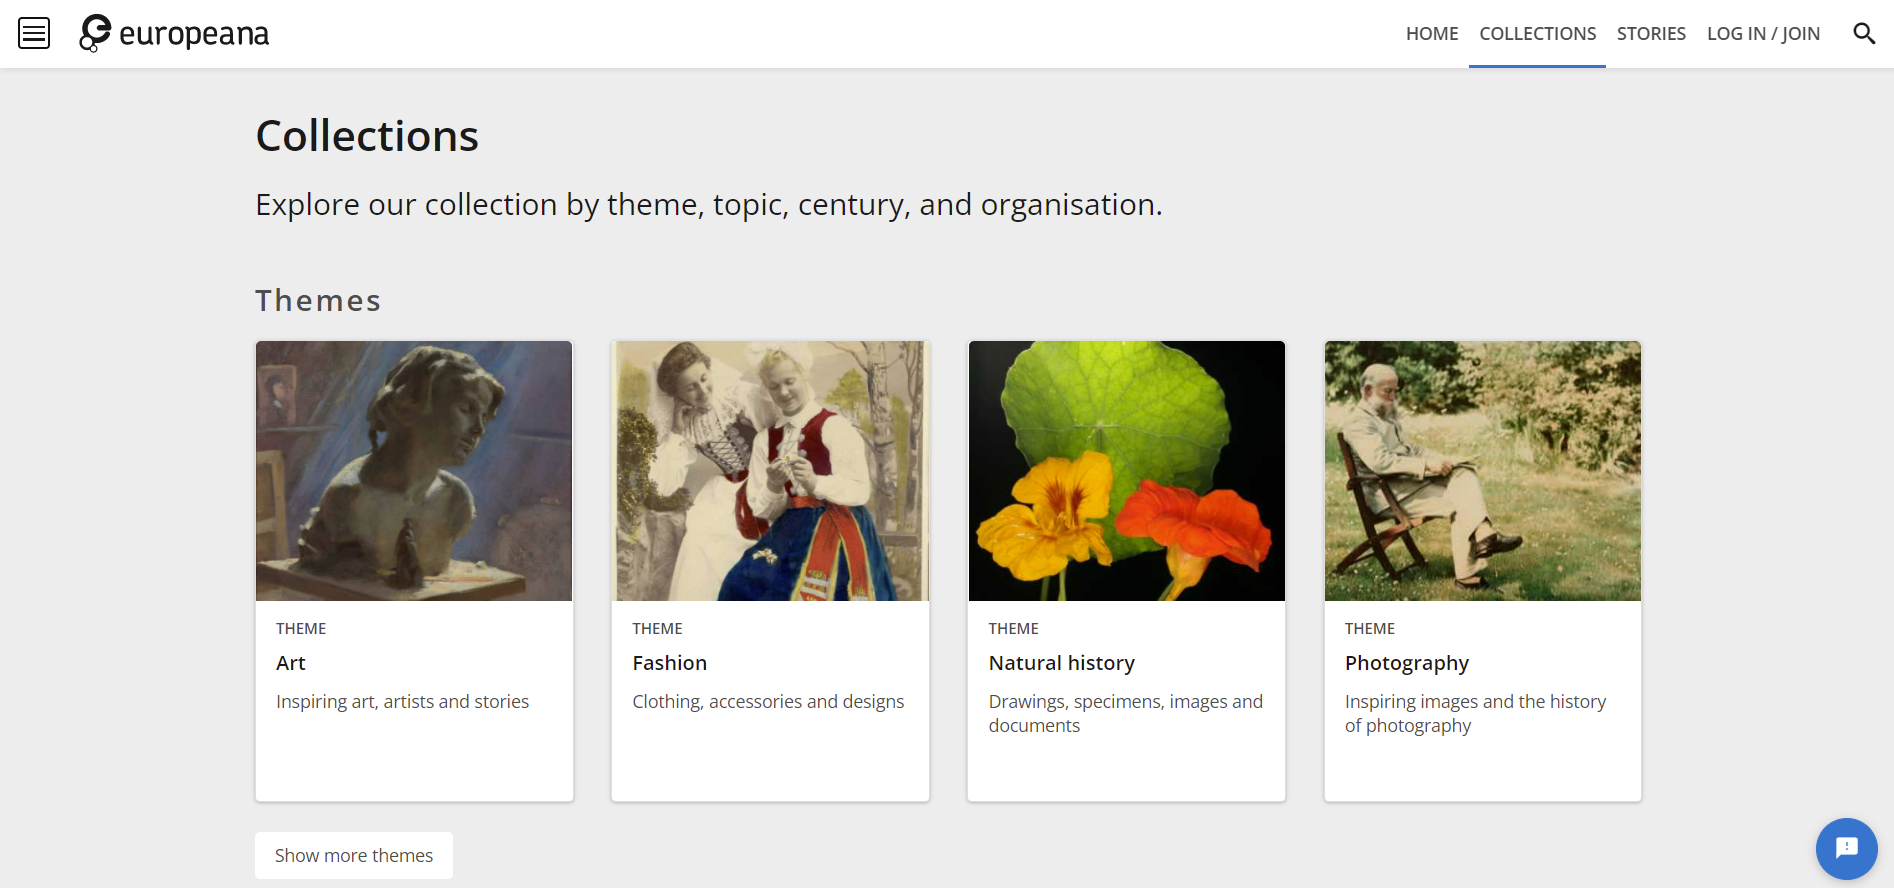
Task: Click Log in / Join
Action: click(1763, 33)
